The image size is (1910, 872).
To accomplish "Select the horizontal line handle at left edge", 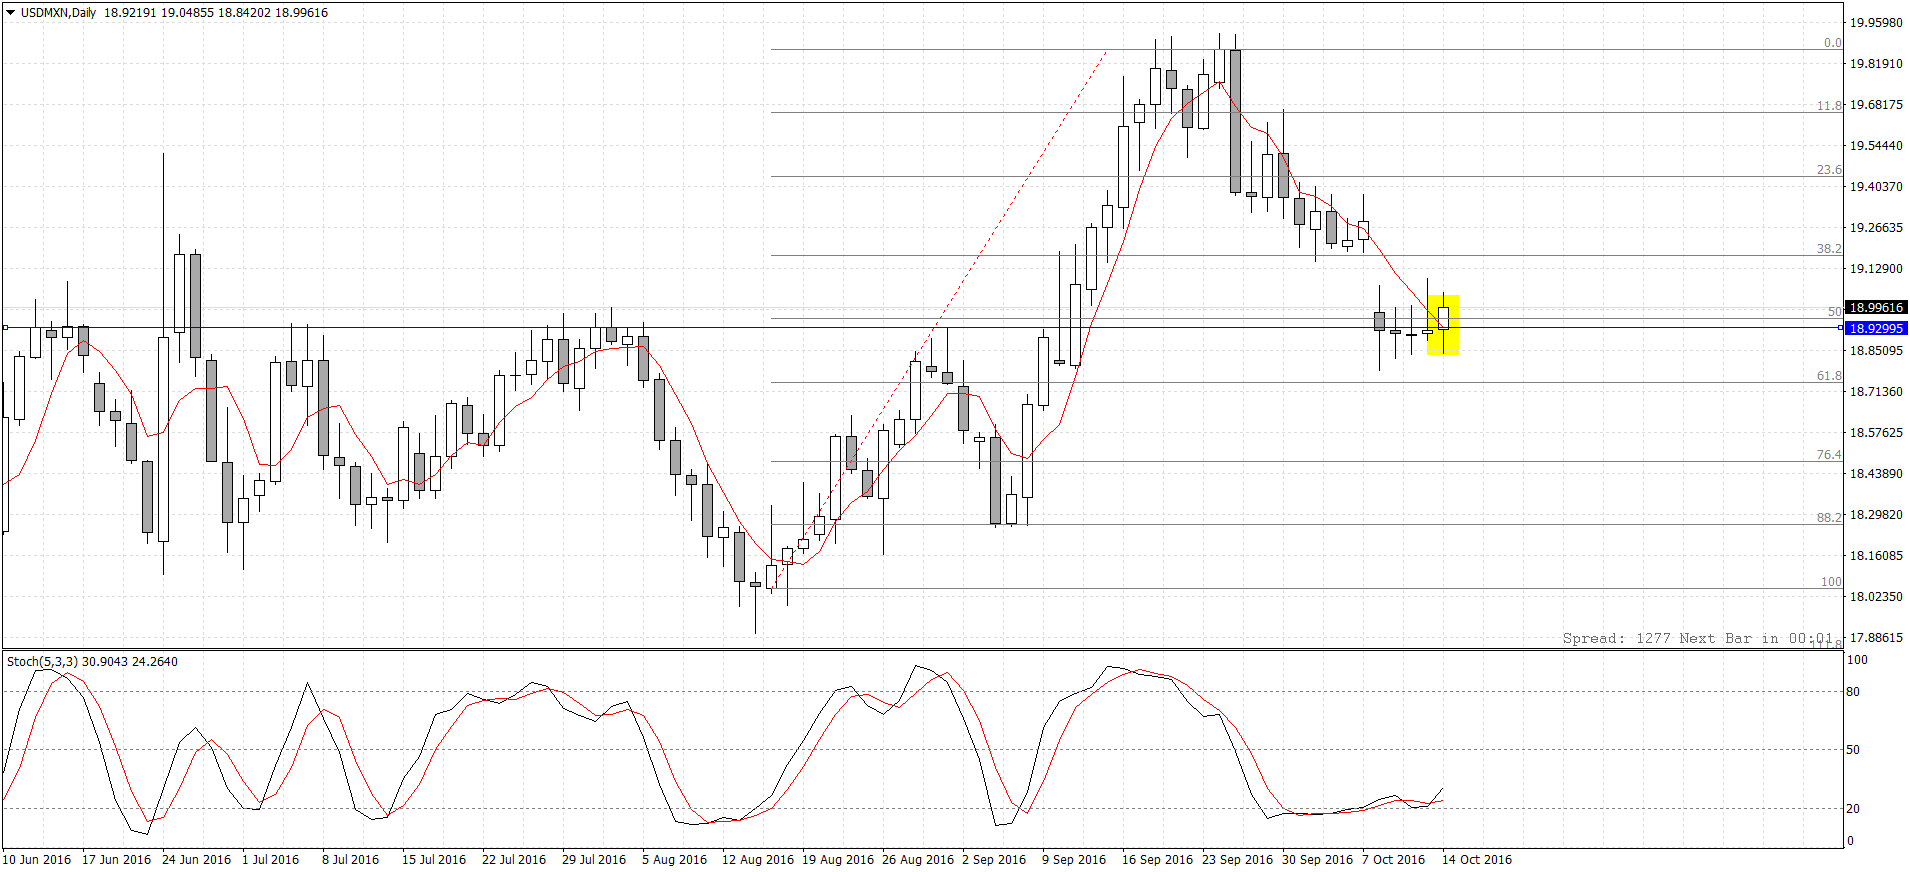I will [x=5, y=327].
